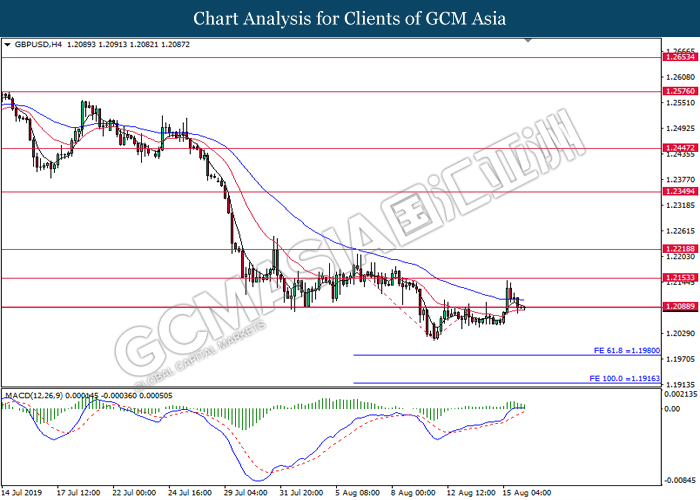Click the 22 Jul 00:00 time label
The height and width of the screenshot is (500, 700).
click(x=134, y=493)
